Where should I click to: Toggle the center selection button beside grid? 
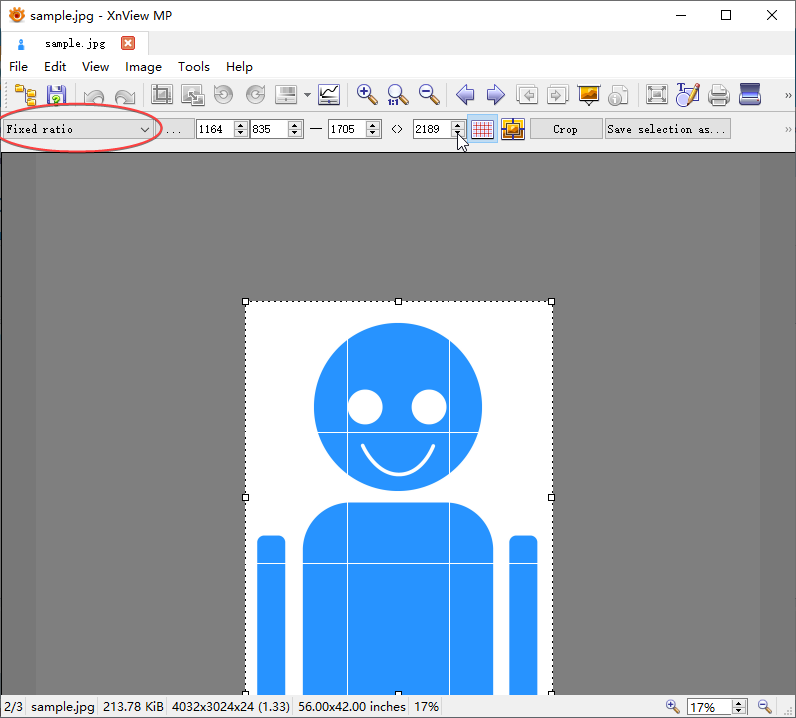coord(513,129)
